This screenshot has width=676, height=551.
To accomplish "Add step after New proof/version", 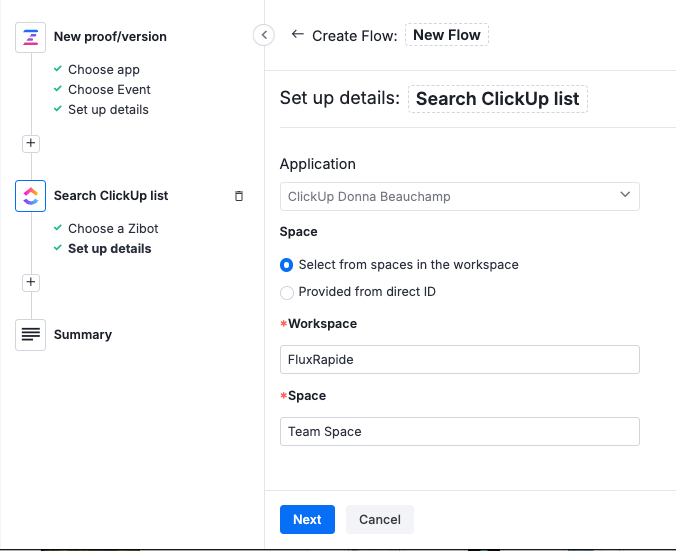I will click(31, 143).
